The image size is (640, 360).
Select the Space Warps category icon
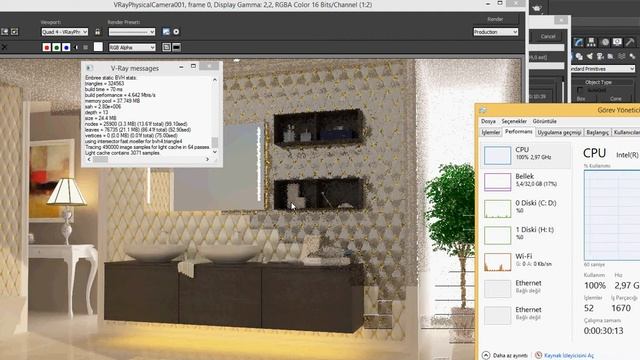(x=621, y=56)
